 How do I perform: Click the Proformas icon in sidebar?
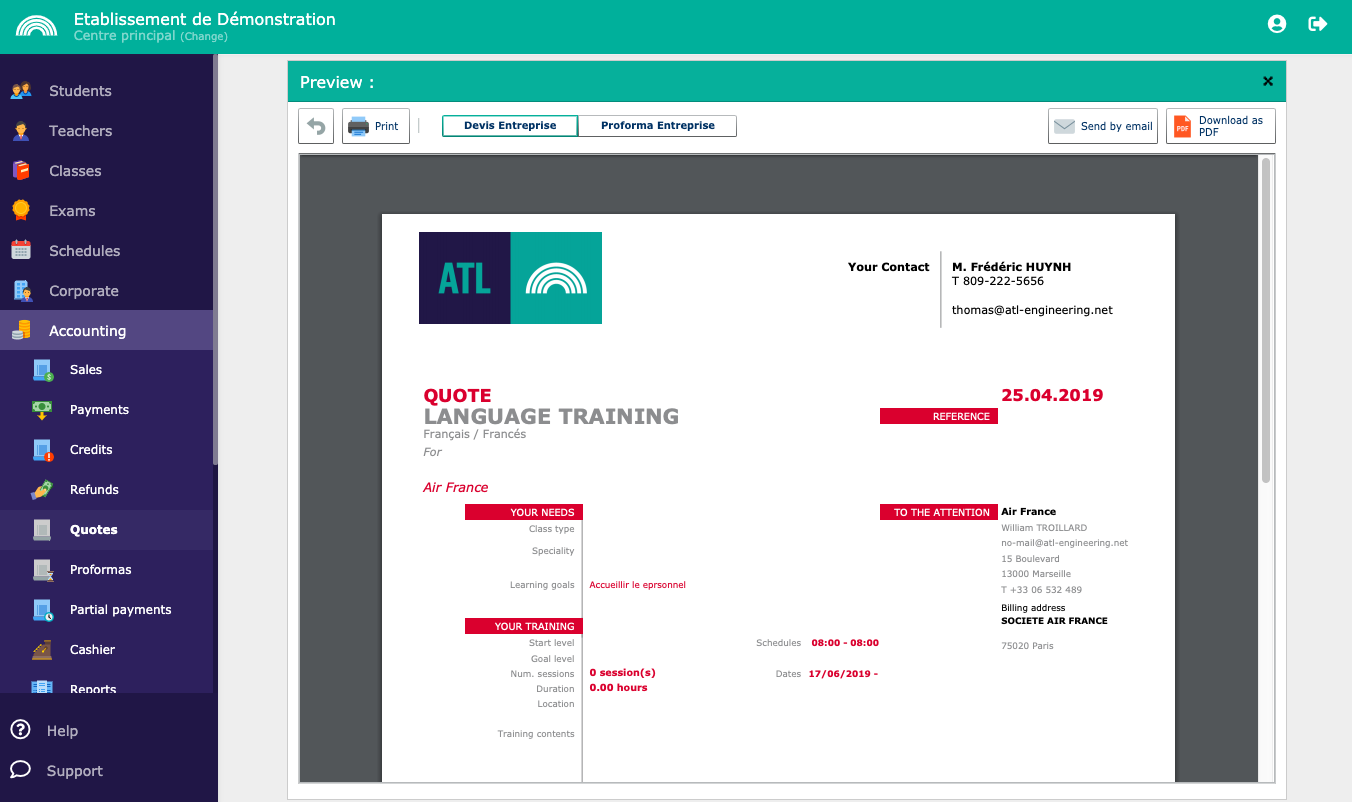(x=42, y=570)
